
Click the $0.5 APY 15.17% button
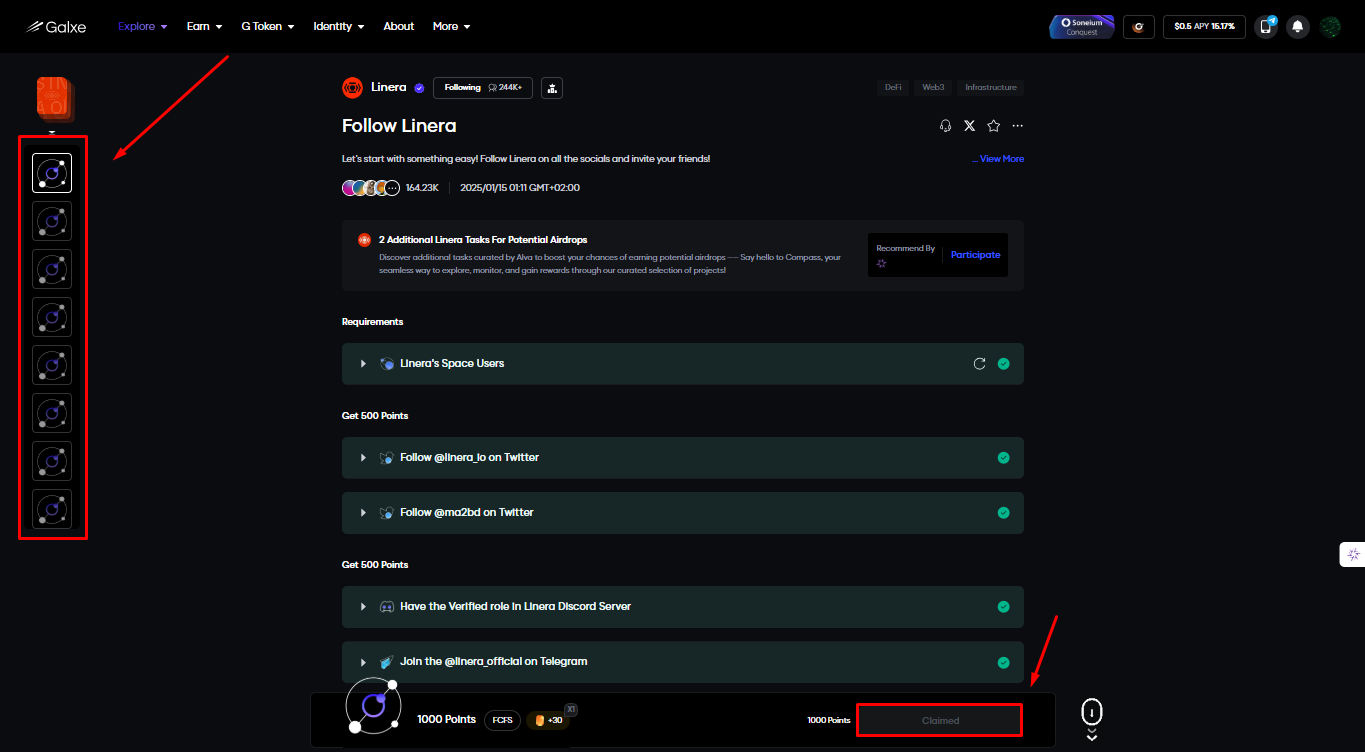click(1204, 27)
